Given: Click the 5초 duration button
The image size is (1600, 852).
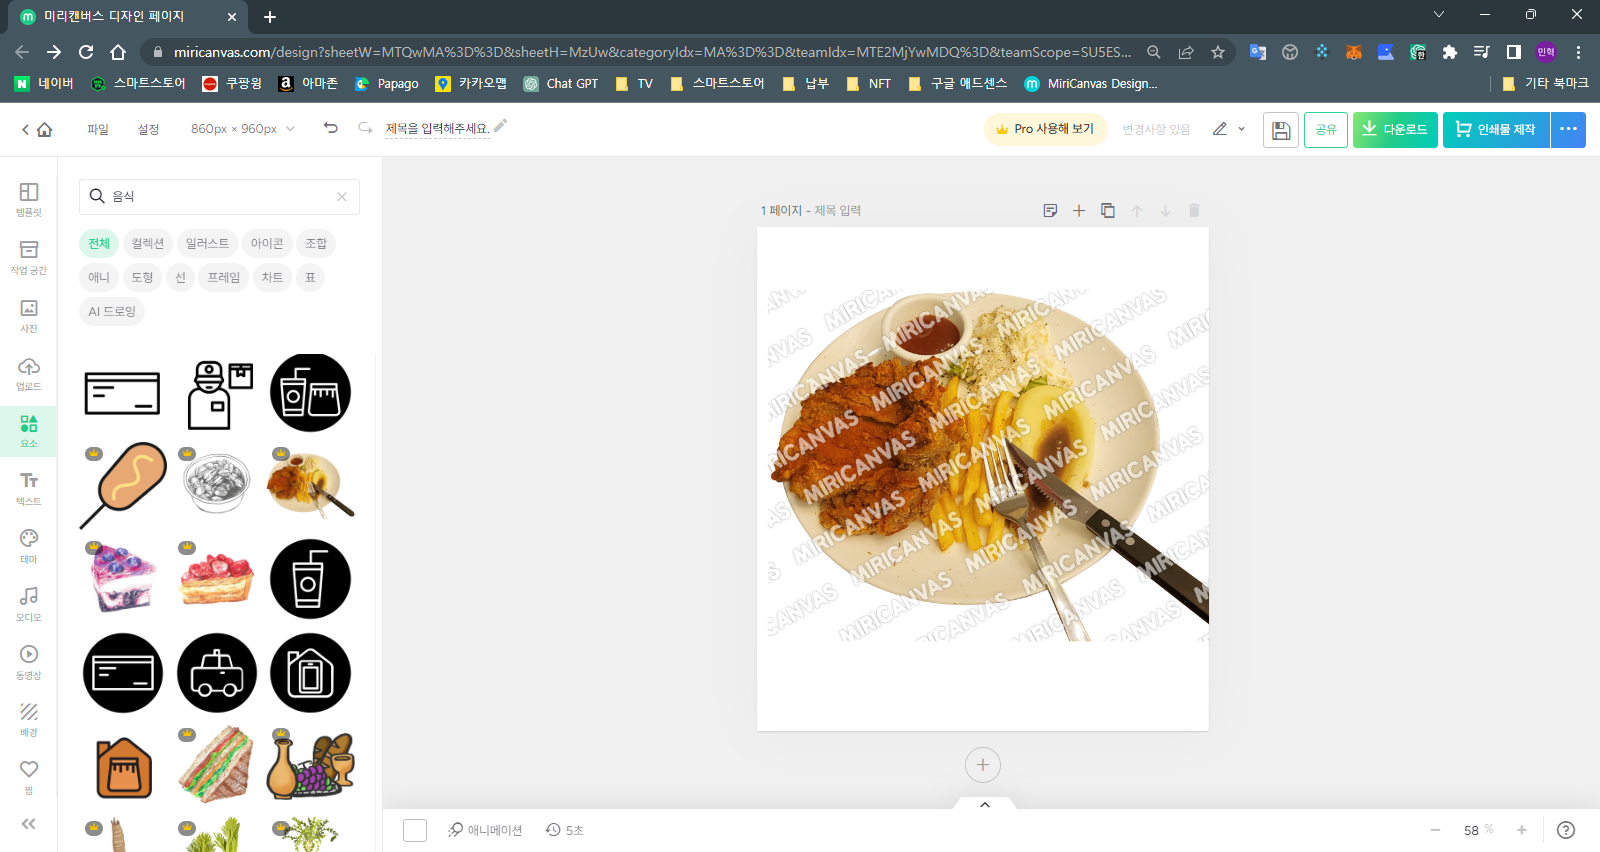Looking at the screenshot, I should pos(565,830).
